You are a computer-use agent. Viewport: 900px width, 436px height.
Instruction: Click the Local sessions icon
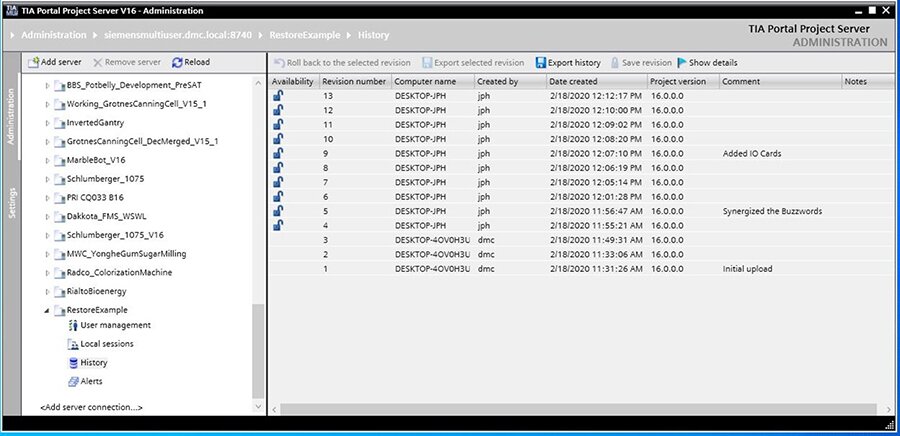click(x=73, y=344)
